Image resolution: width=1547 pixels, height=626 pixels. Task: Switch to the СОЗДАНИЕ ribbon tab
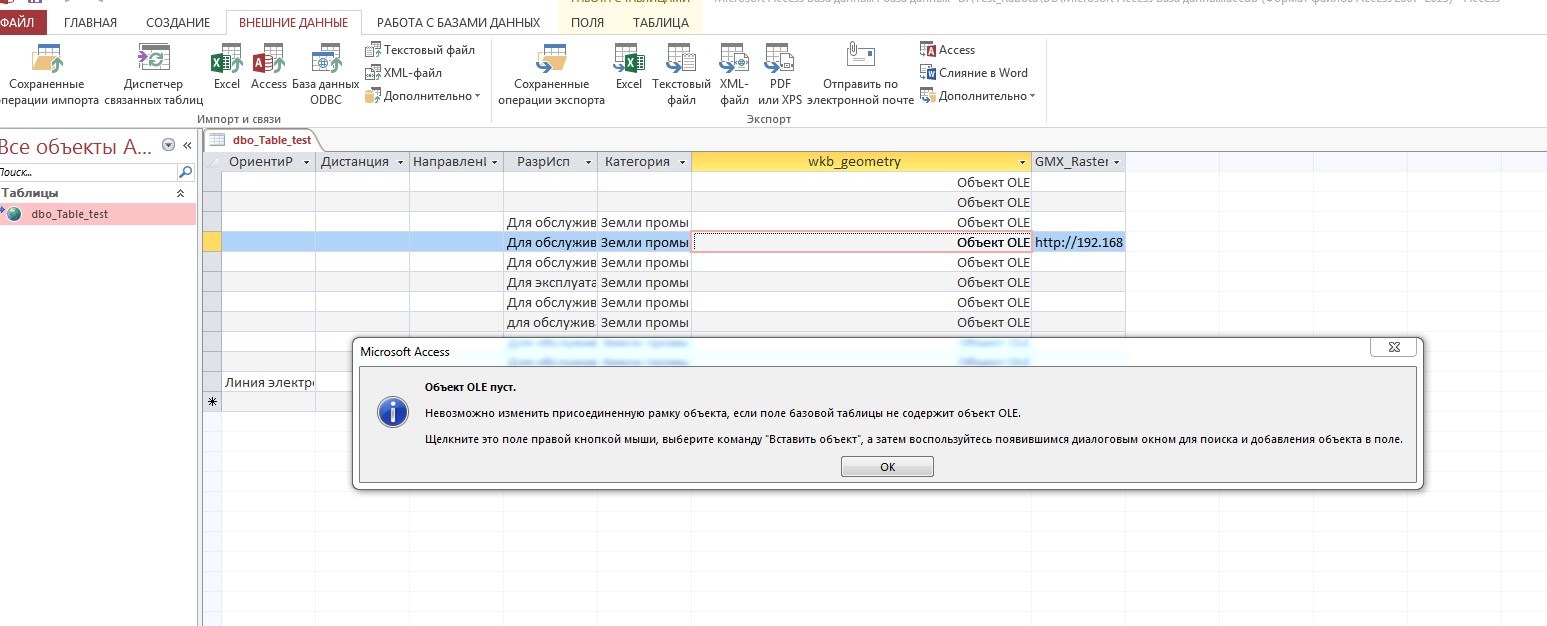click(x=178, y=22)
